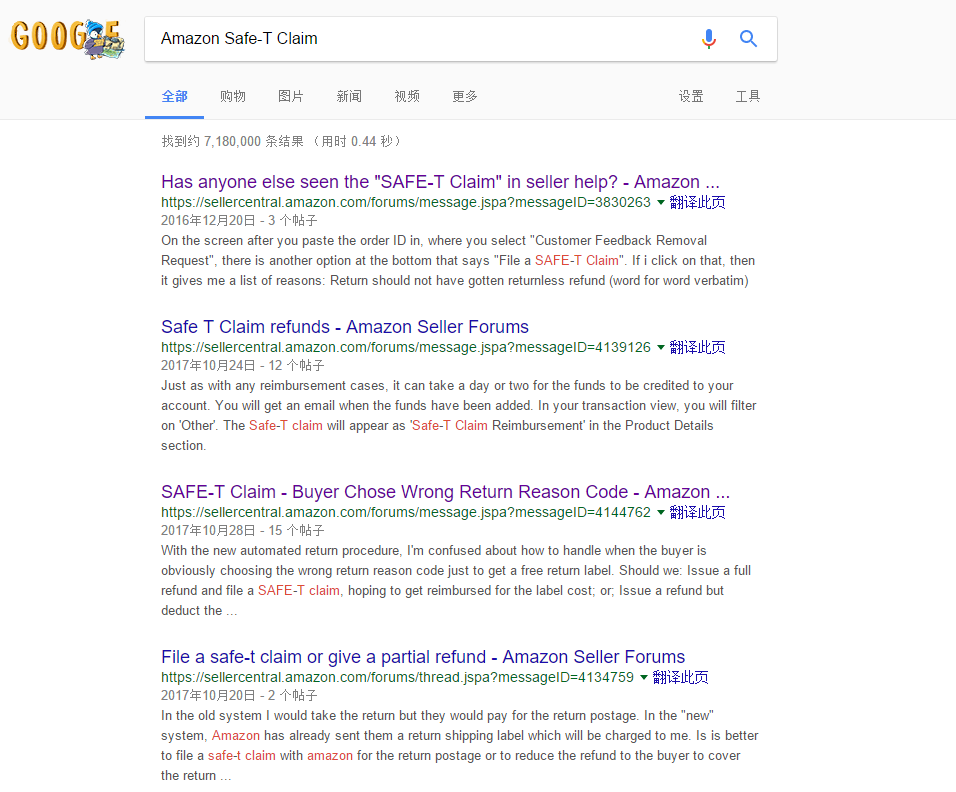Click 翻译此页 next to the first result
This screenshot has height=792, width=956.
pyautogui.click(x=697, y=202)
